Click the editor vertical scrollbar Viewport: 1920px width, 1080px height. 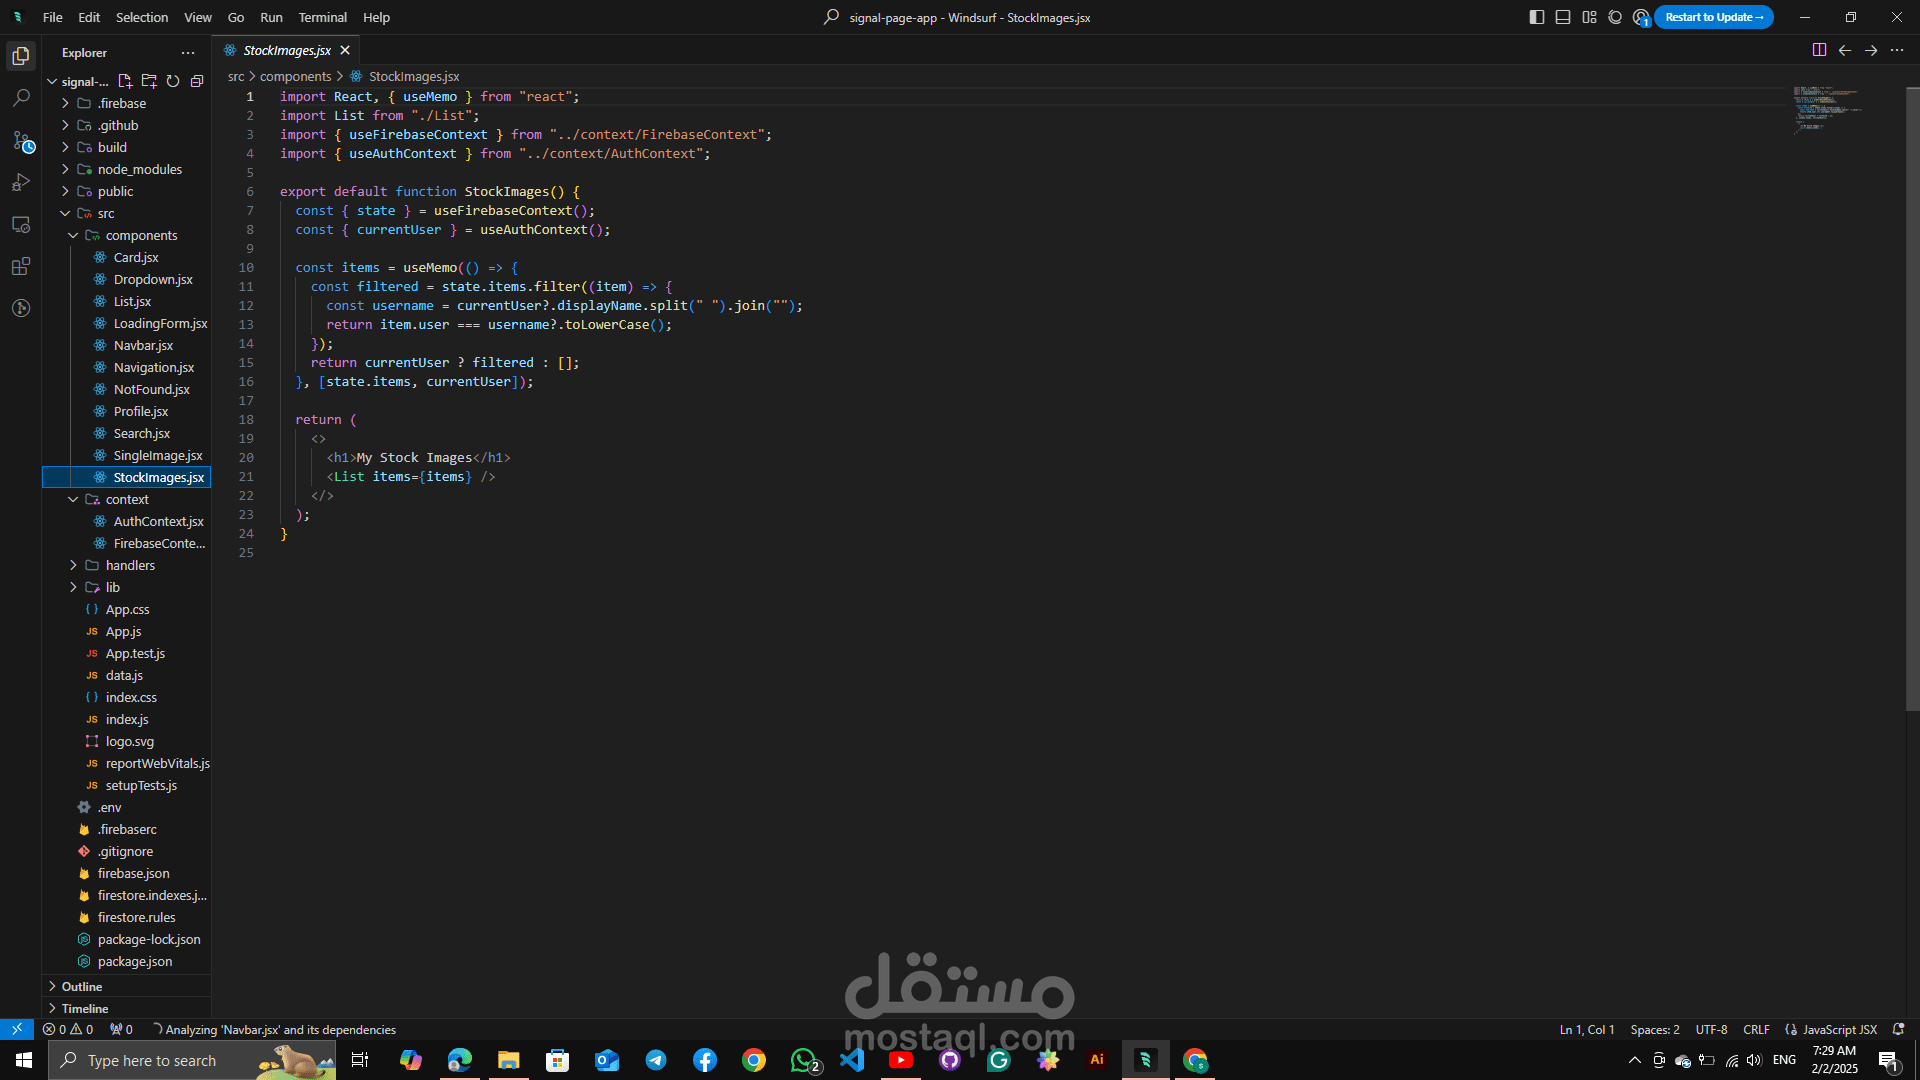1912,400
